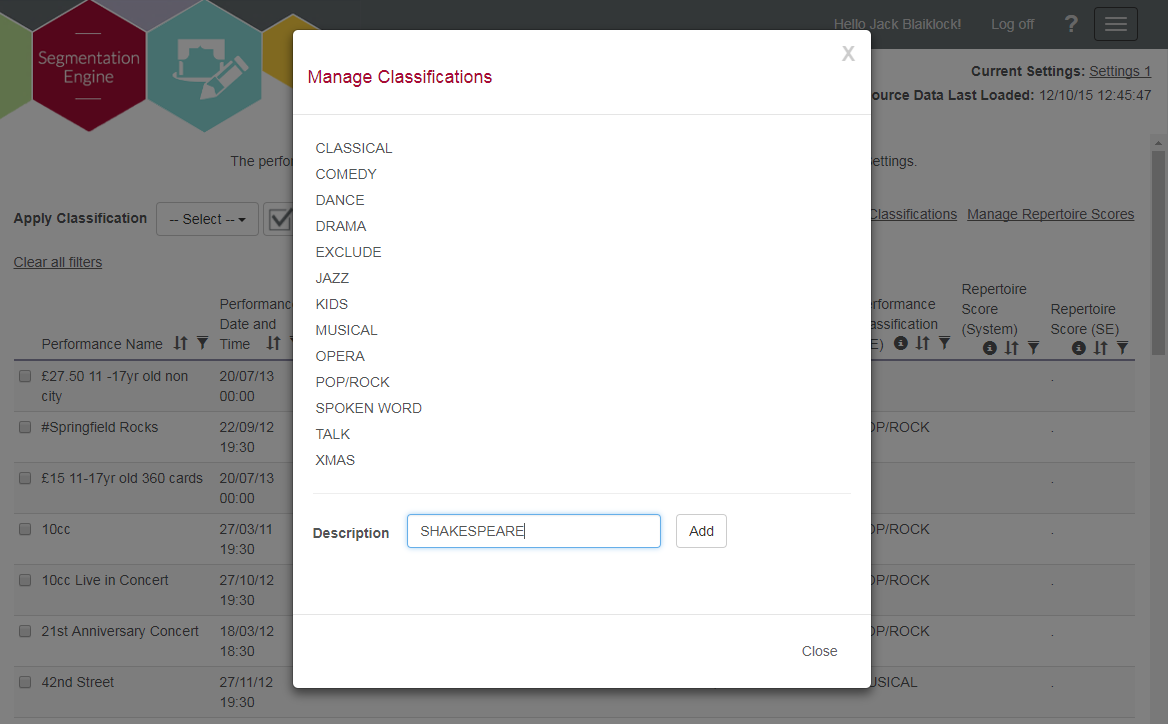
Task: Open the help question mark icon
Action: [1071, 24]
